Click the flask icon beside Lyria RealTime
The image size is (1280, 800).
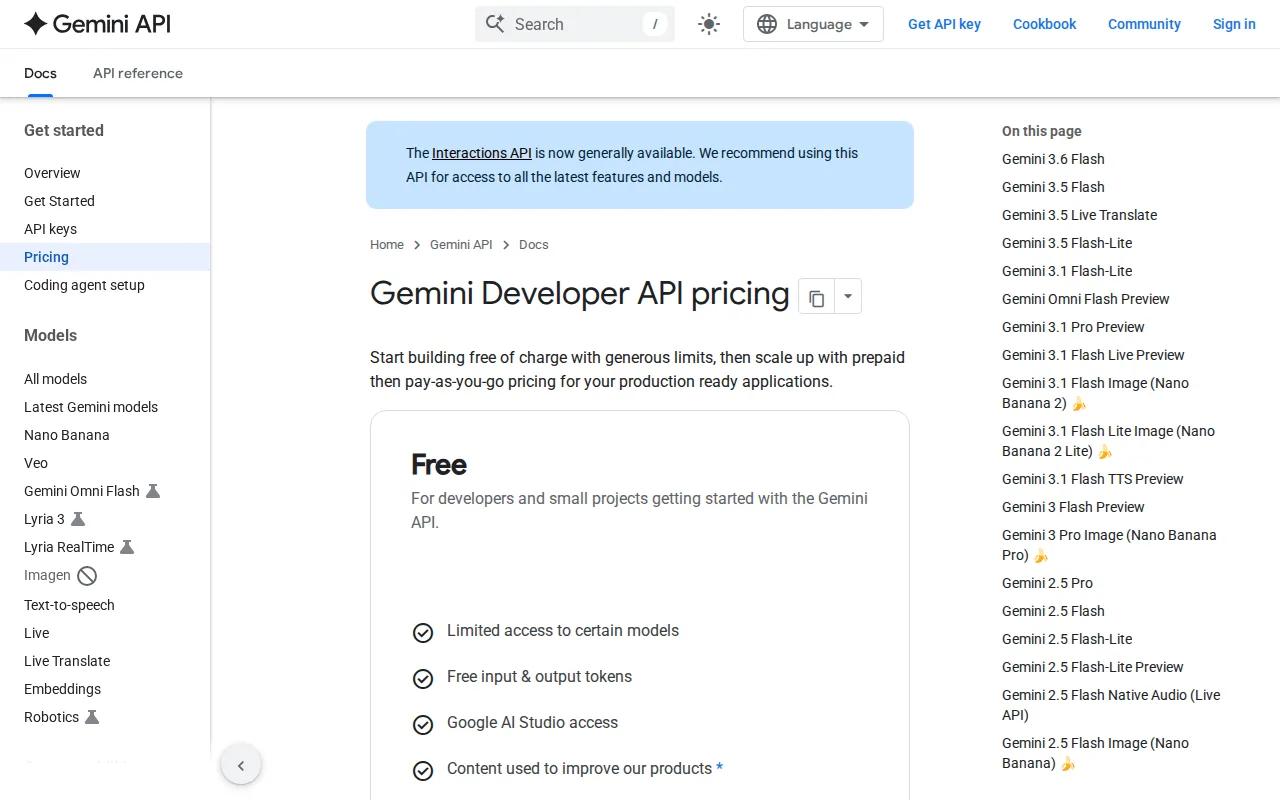pos(127,547)
